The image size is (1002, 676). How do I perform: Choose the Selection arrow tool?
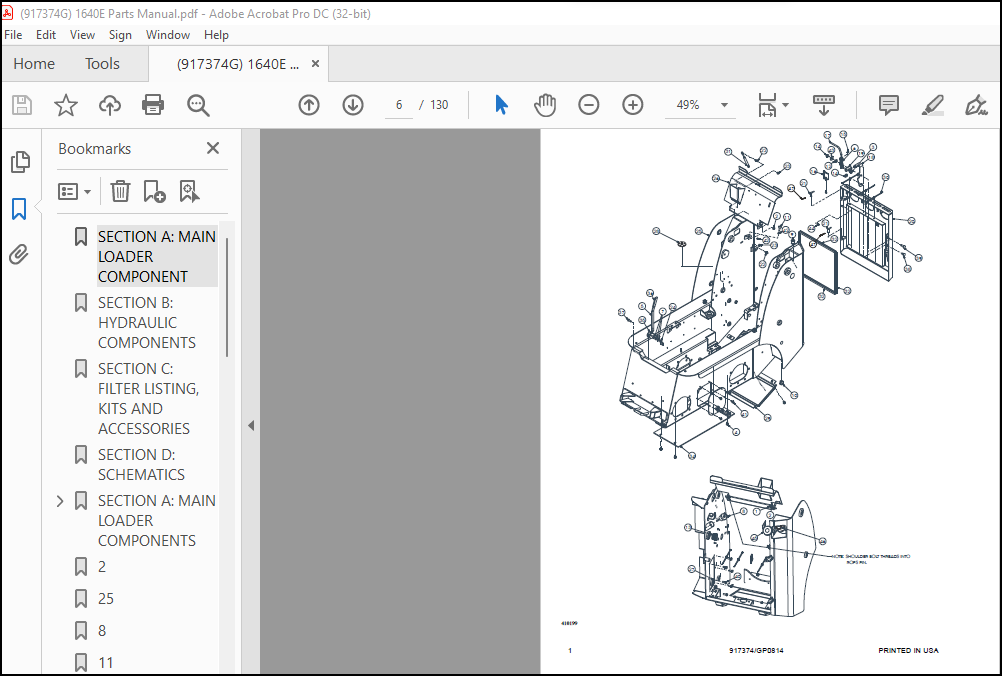click(502, 105)
